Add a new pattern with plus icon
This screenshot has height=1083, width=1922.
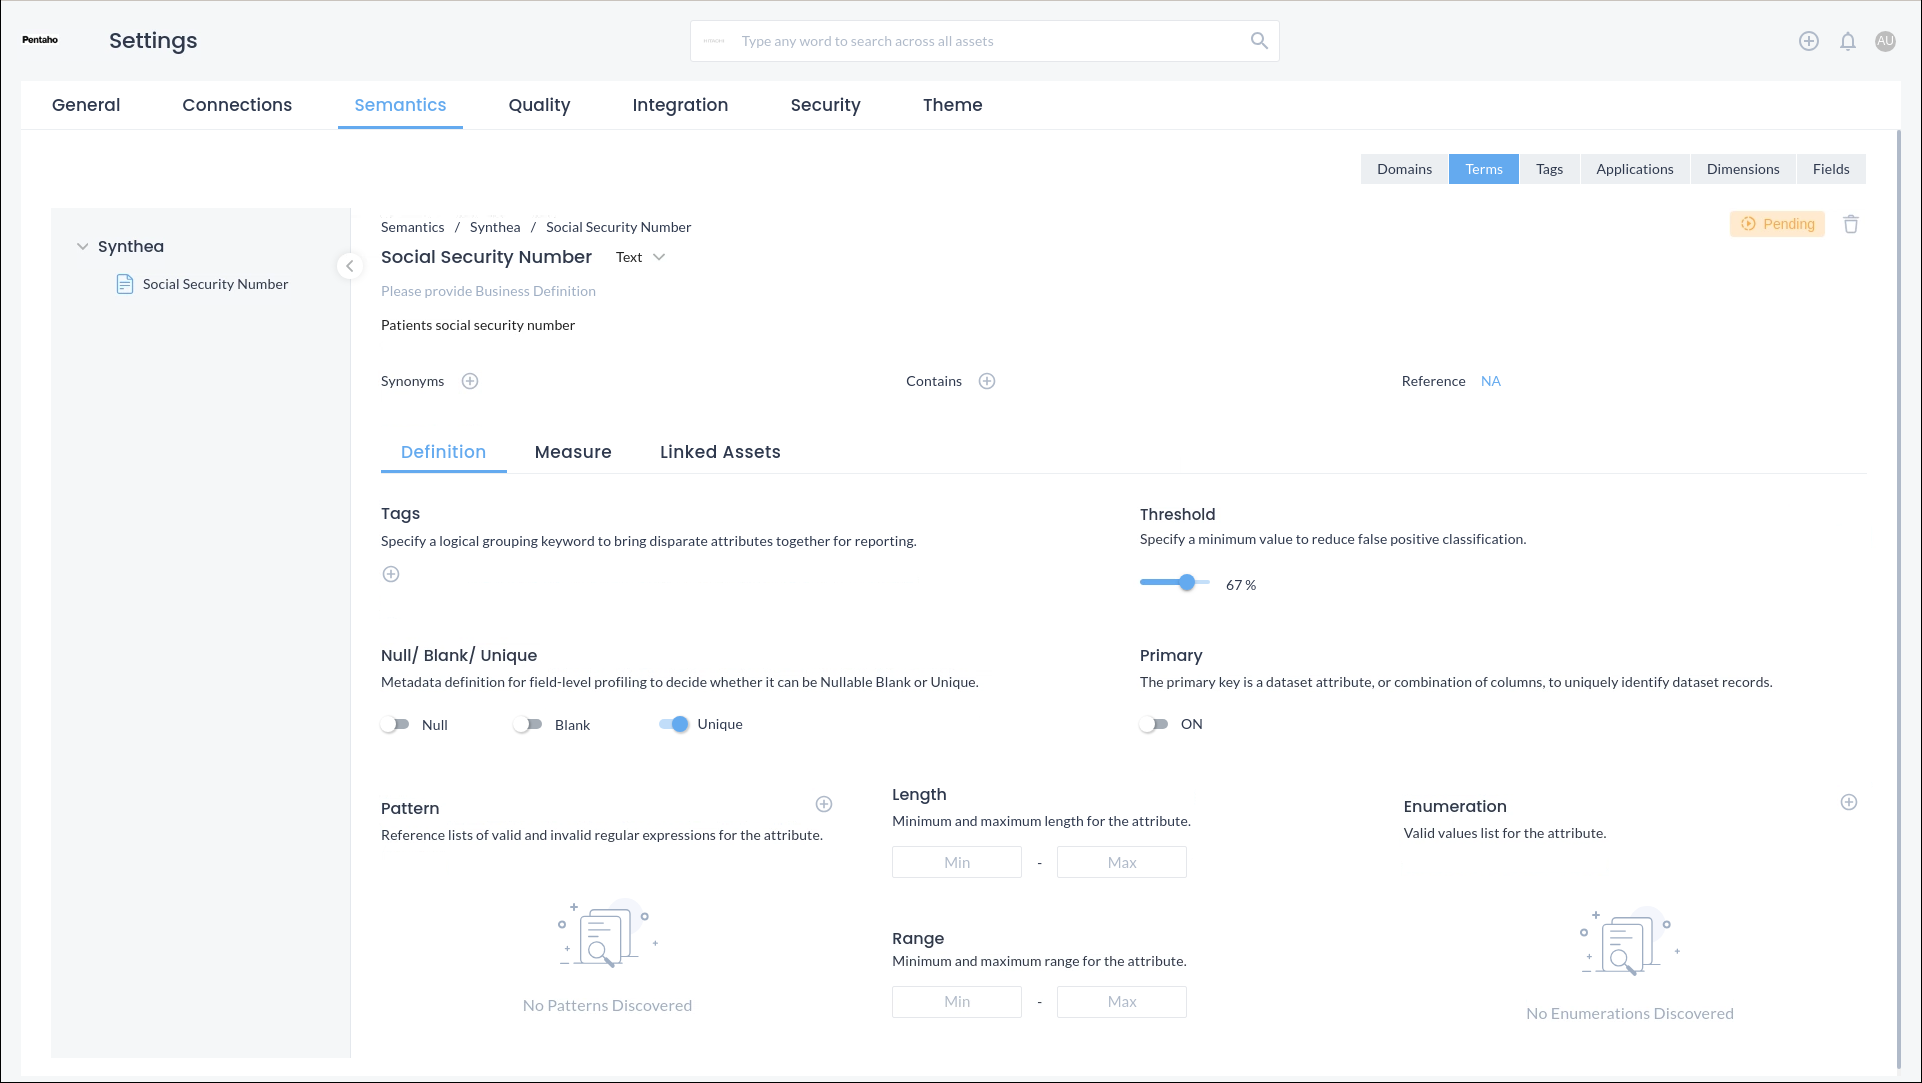pos(824,804)
